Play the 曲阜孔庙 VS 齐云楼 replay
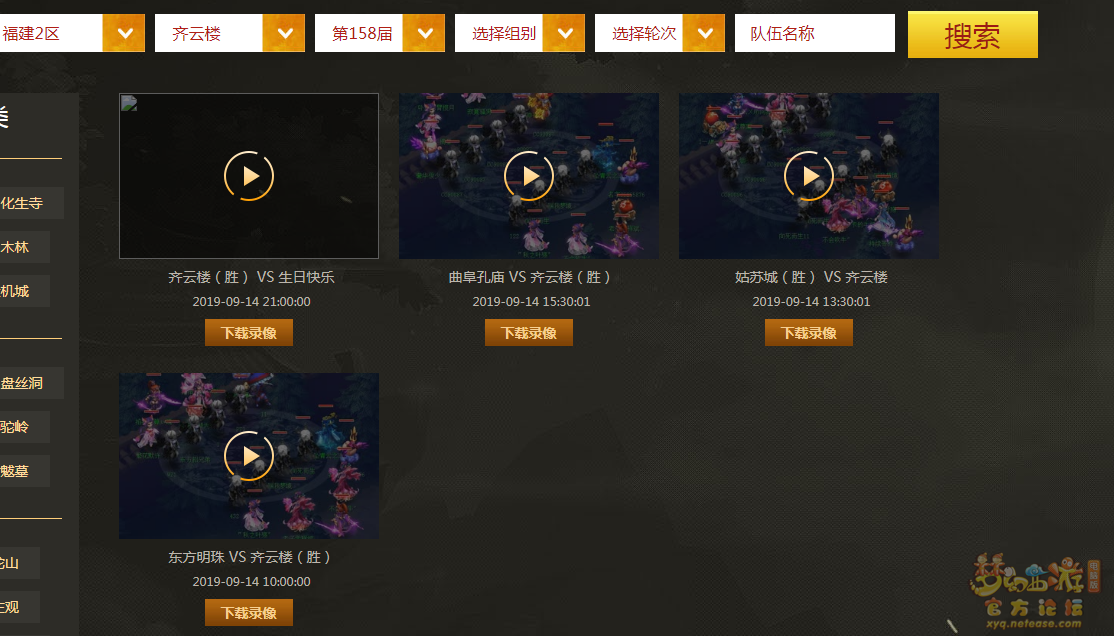This screenshot has width=1114, height=636. point(529,176)
